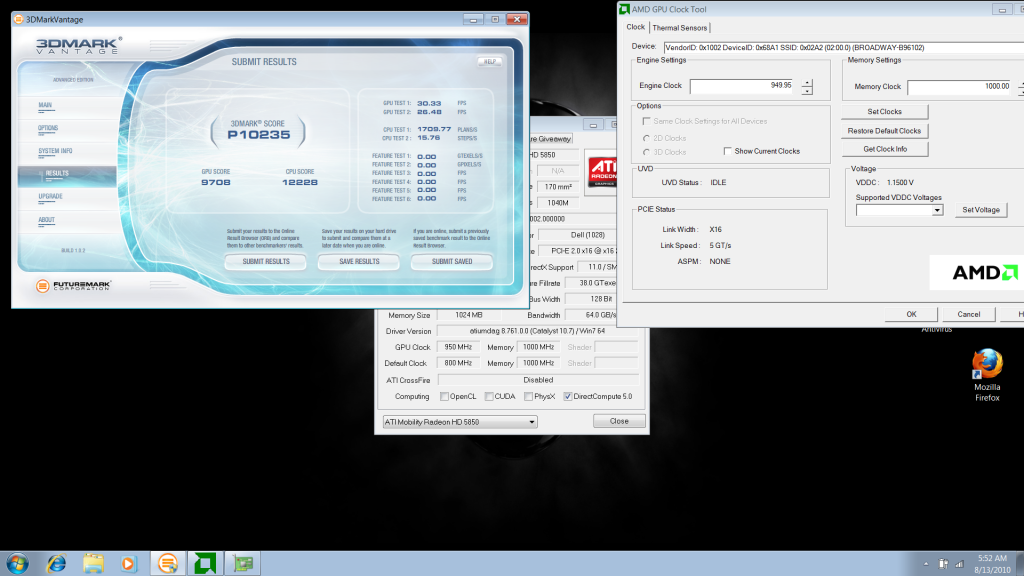Click the Set Voltage button
The width and height of the screenshot is (1024, 576).
coord(981,210)
